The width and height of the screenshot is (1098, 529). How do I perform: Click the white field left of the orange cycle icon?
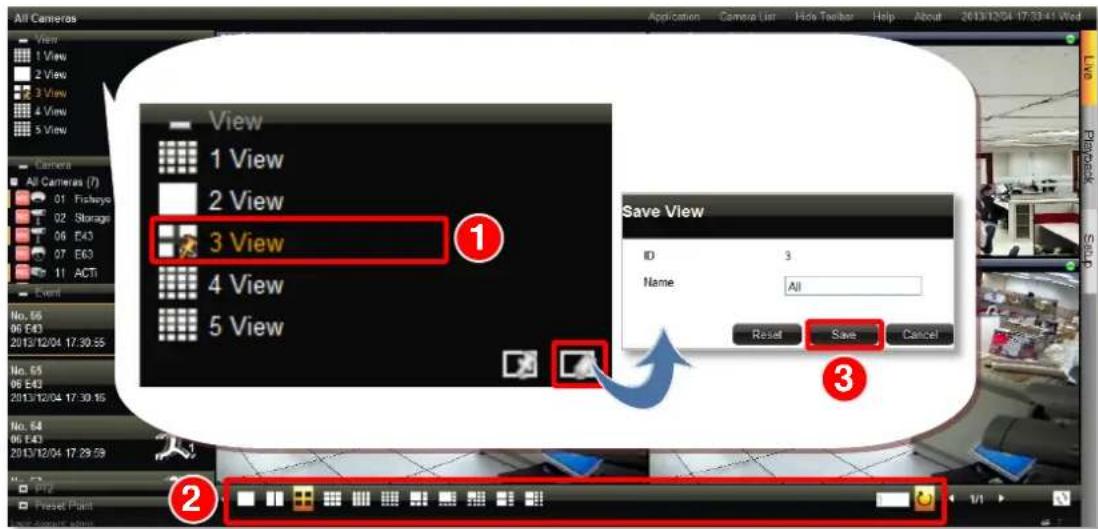[x=893, y=500]
